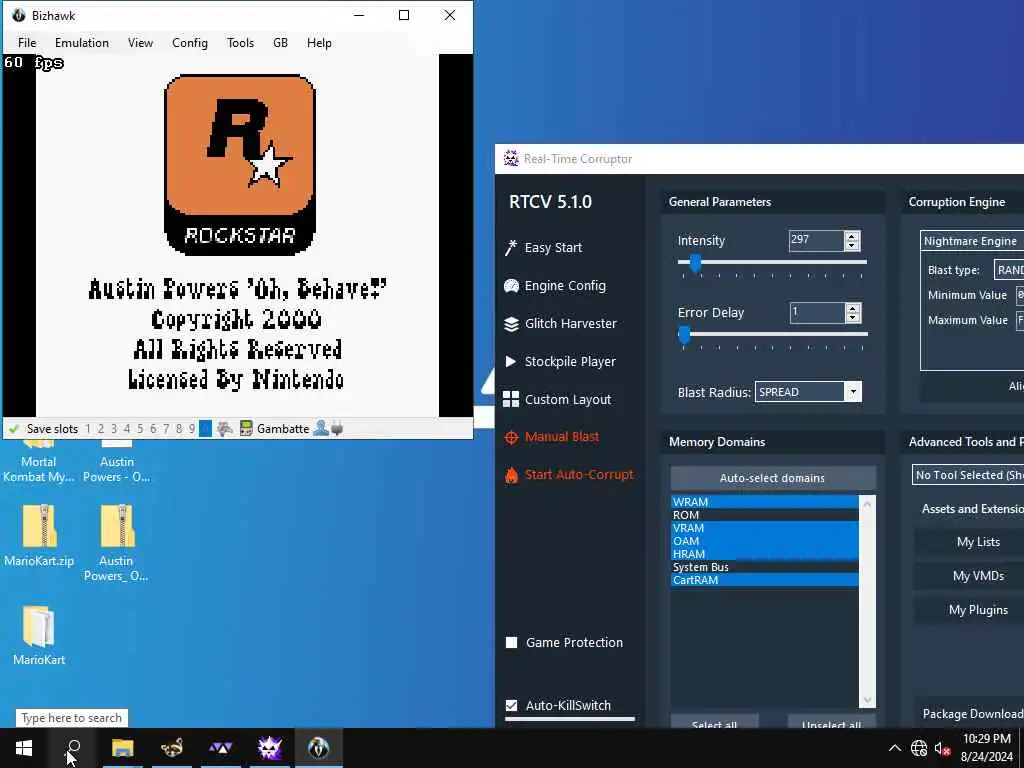Open Stockpile Player play icon
Screen dimensions: 1024x768
pos(511,361)
